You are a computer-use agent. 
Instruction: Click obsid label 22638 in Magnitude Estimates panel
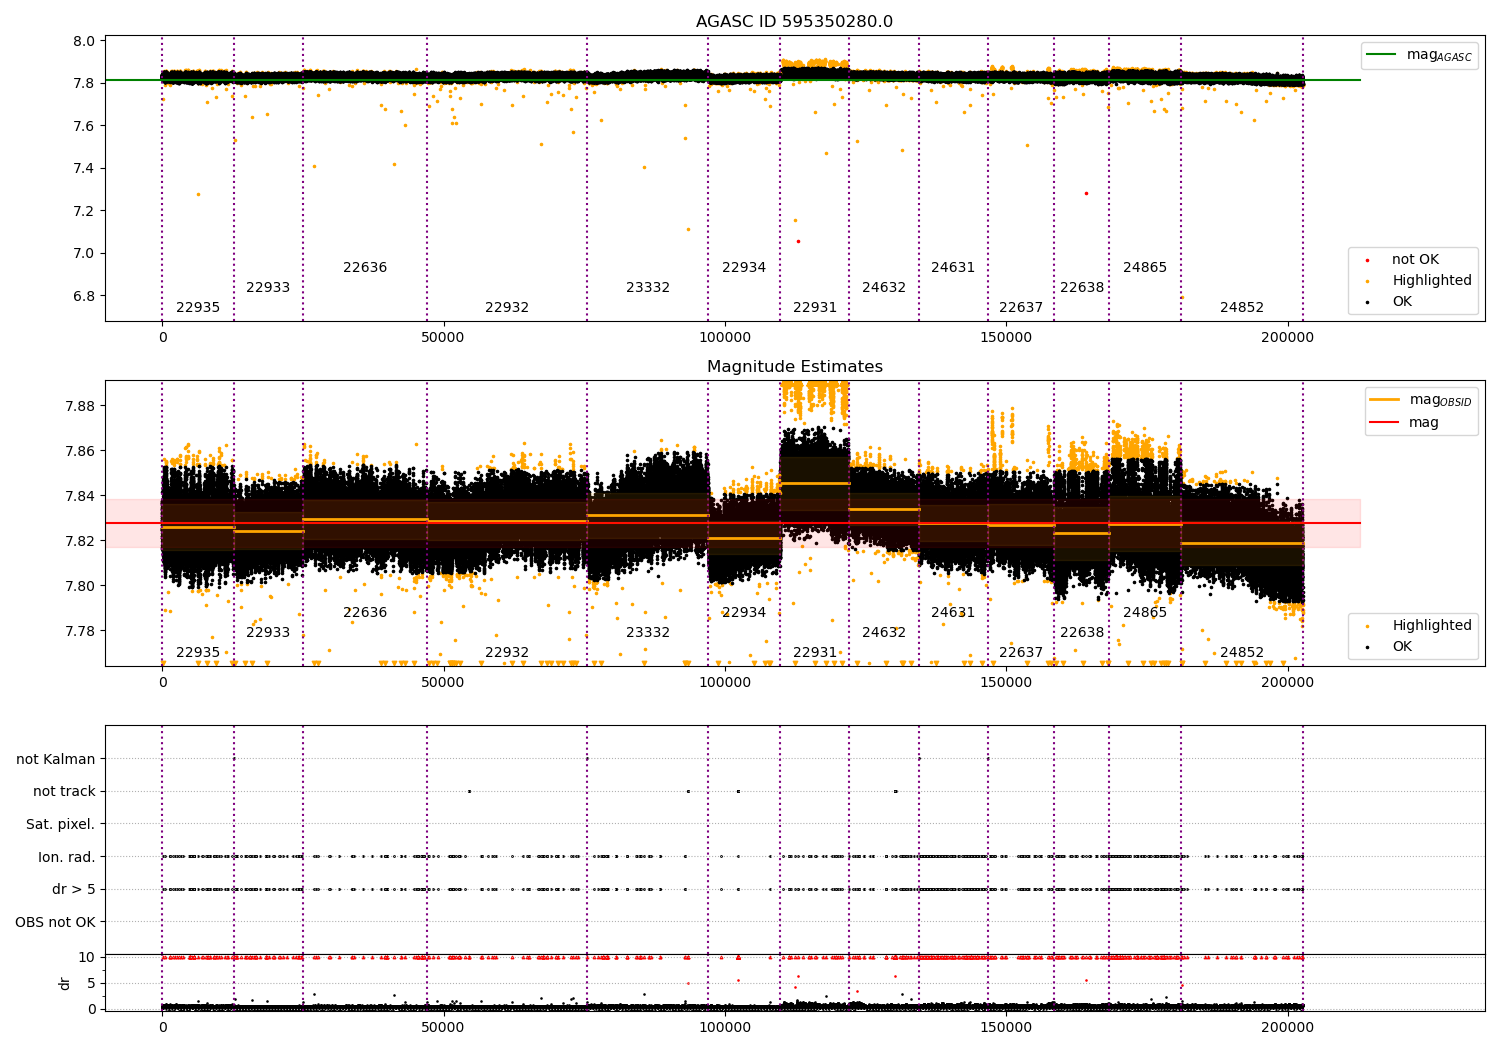(1082, 633)
